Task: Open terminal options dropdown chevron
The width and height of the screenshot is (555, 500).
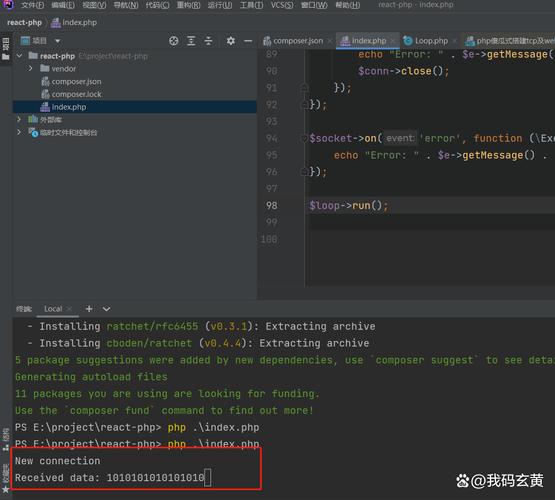Action: [x=106, y=309]
